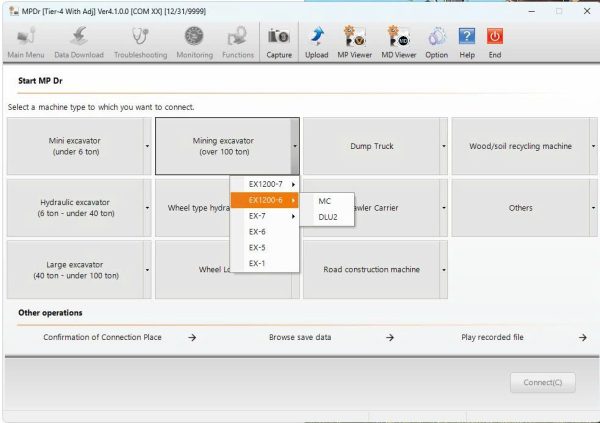Select the highlighted EX1200-6 menu entry
This screenshot has height=423, width=600.
pyautogui.click(x=264, y=200)
